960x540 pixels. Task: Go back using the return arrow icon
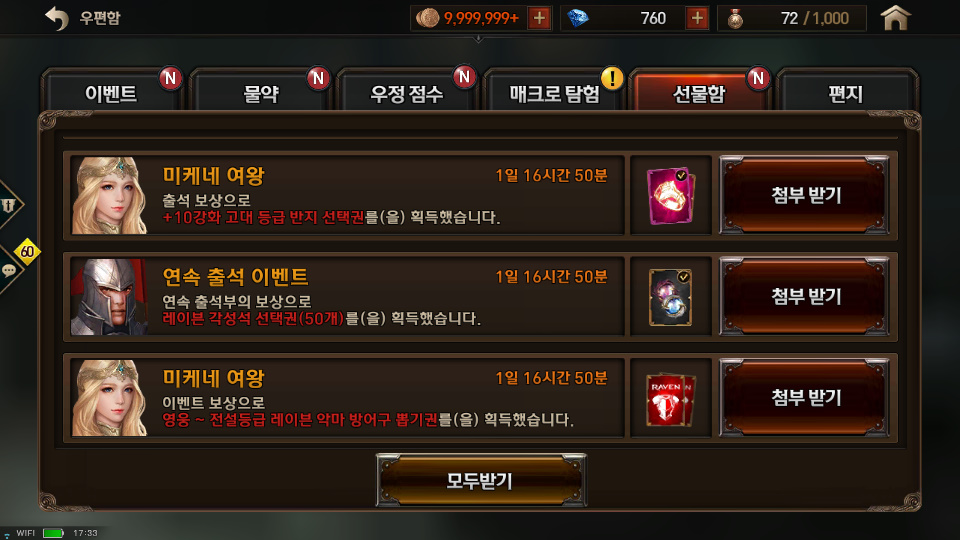pos(57,18)
